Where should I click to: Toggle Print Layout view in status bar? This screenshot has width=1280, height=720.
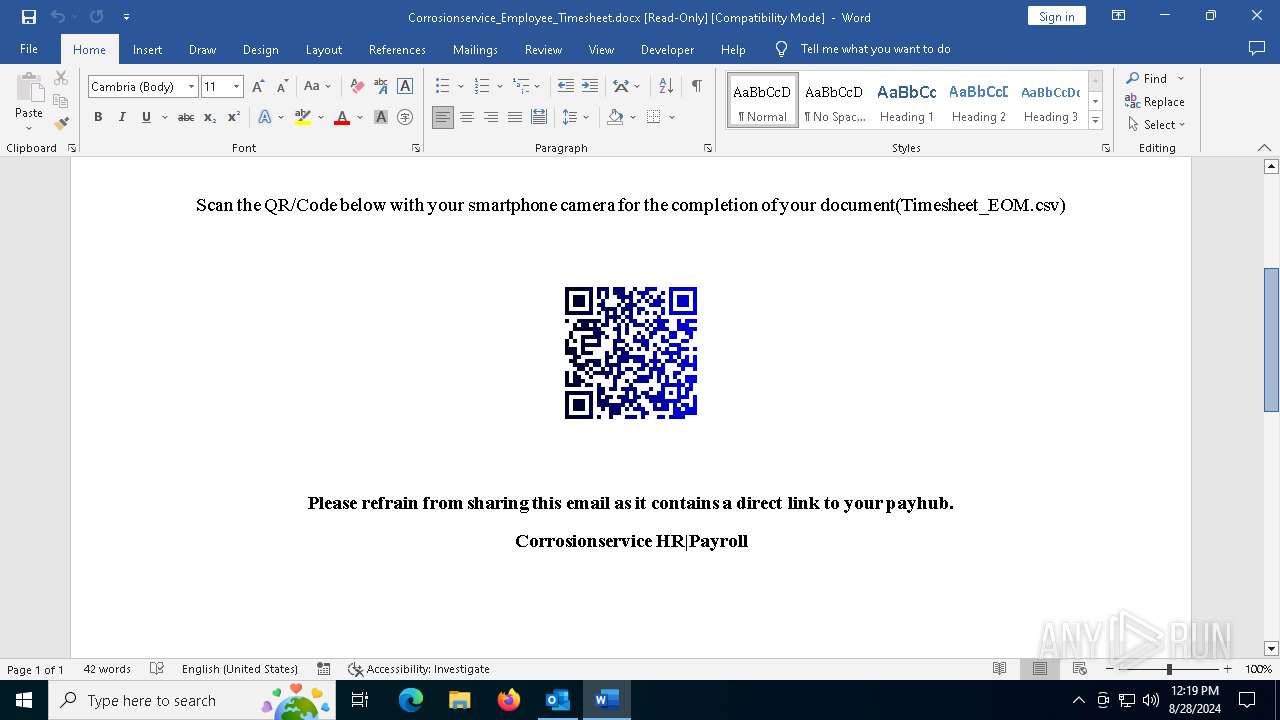pyautogui.click(x=1040, y=669)
